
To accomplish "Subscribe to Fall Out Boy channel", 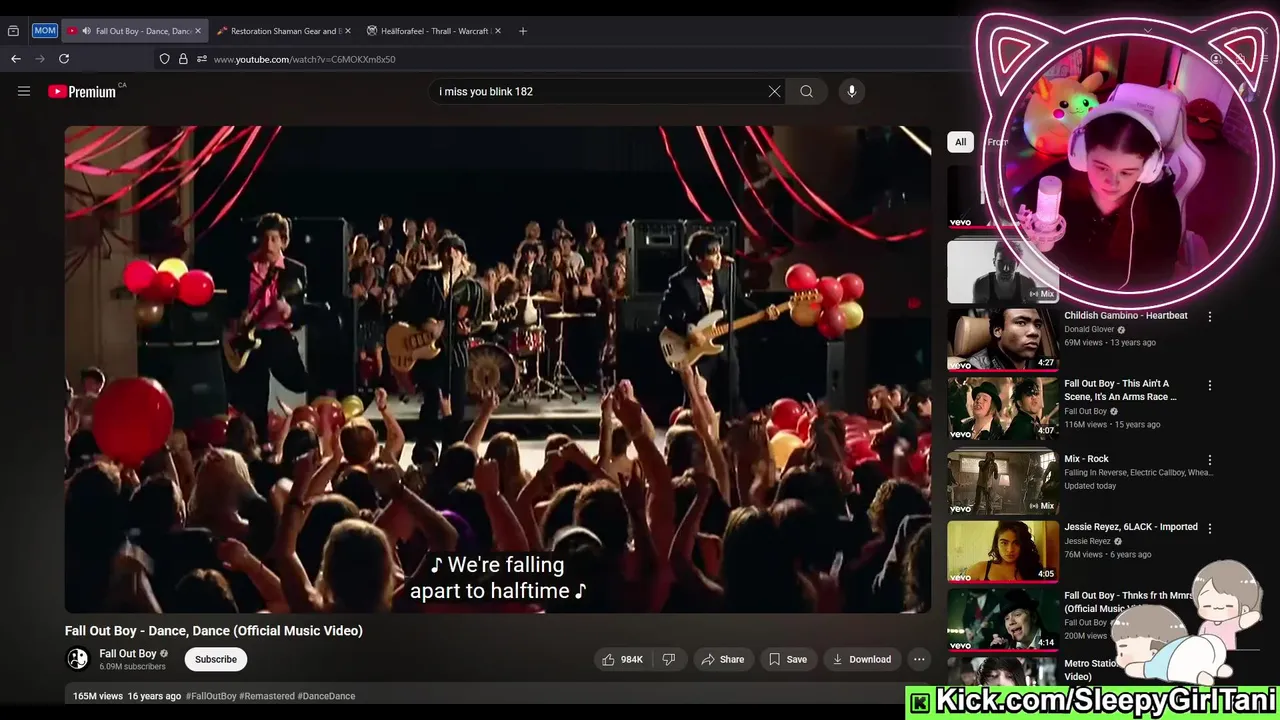I will point(216,659).
